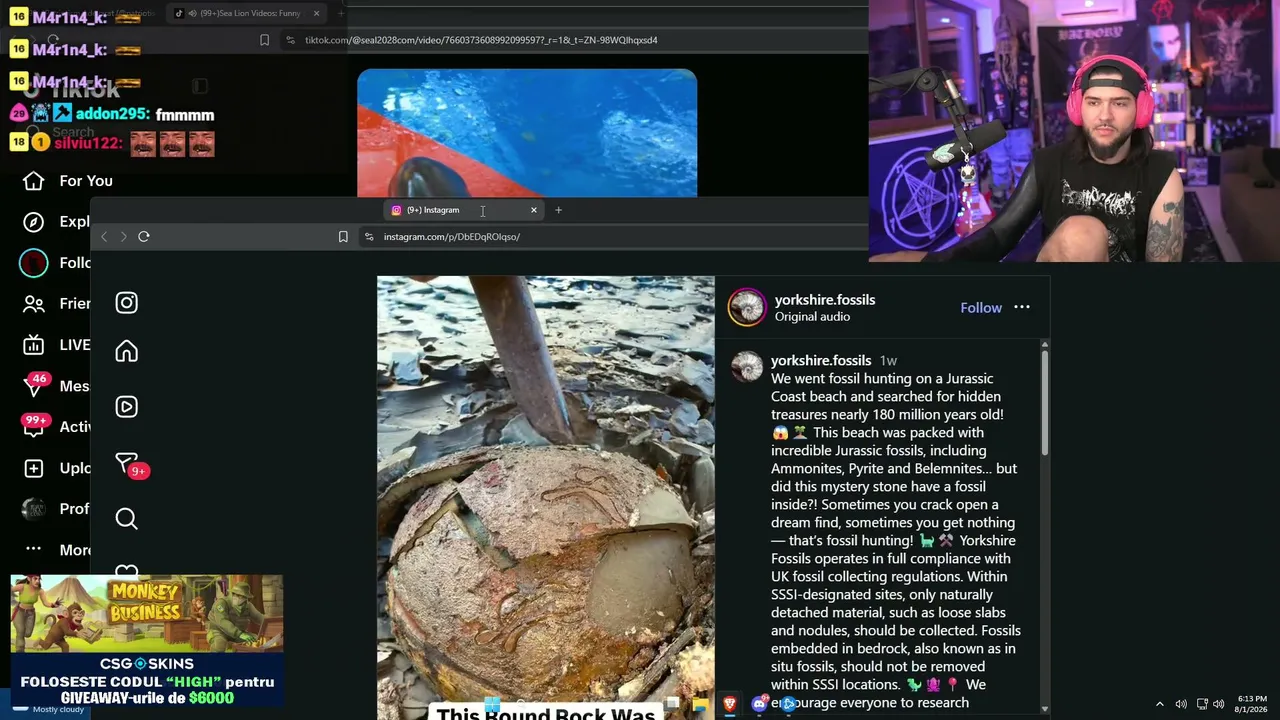
Task: Click the yorkshire.fossils header avatar
Action: coord(747,308)
